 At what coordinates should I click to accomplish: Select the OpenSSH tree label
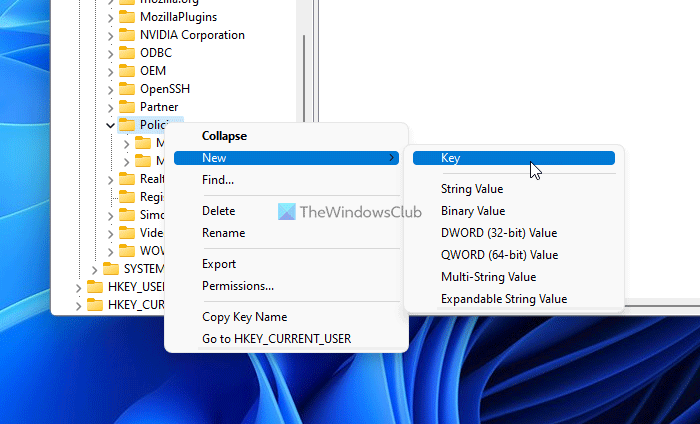tap(165, 89)
